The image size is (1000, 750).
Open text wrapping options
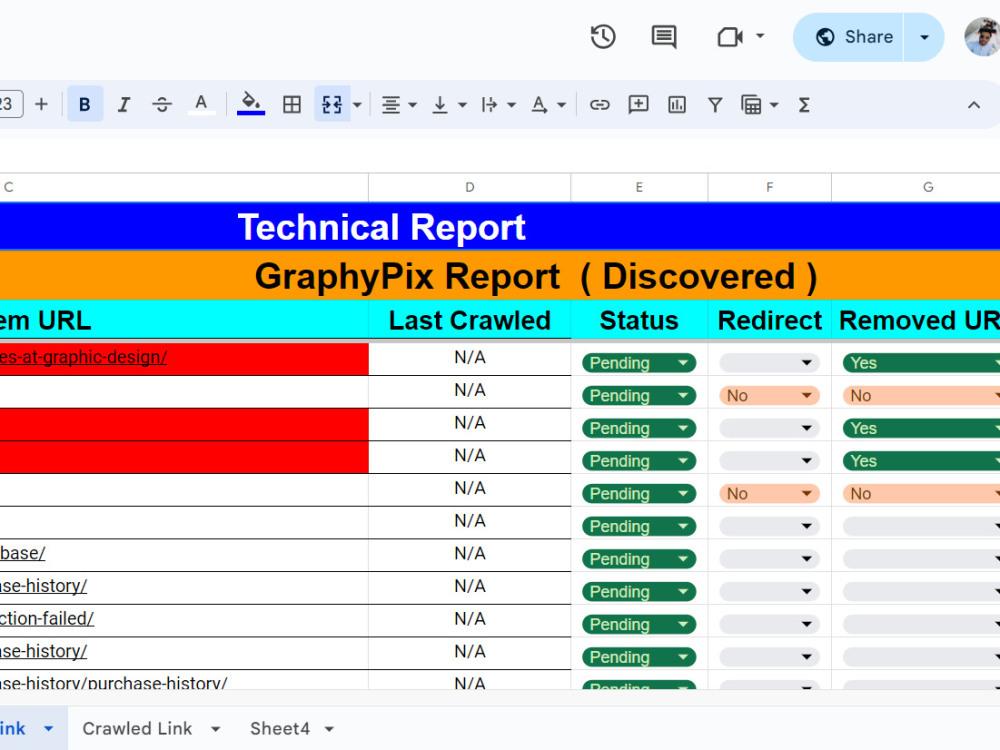point(498,105)
